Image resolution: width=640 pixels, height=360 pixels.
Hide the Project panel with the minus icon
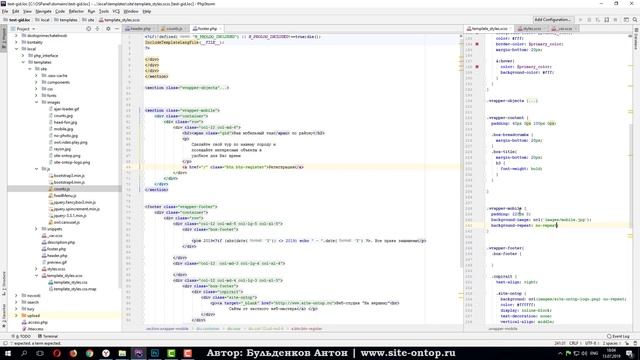[x=117, y=29]
